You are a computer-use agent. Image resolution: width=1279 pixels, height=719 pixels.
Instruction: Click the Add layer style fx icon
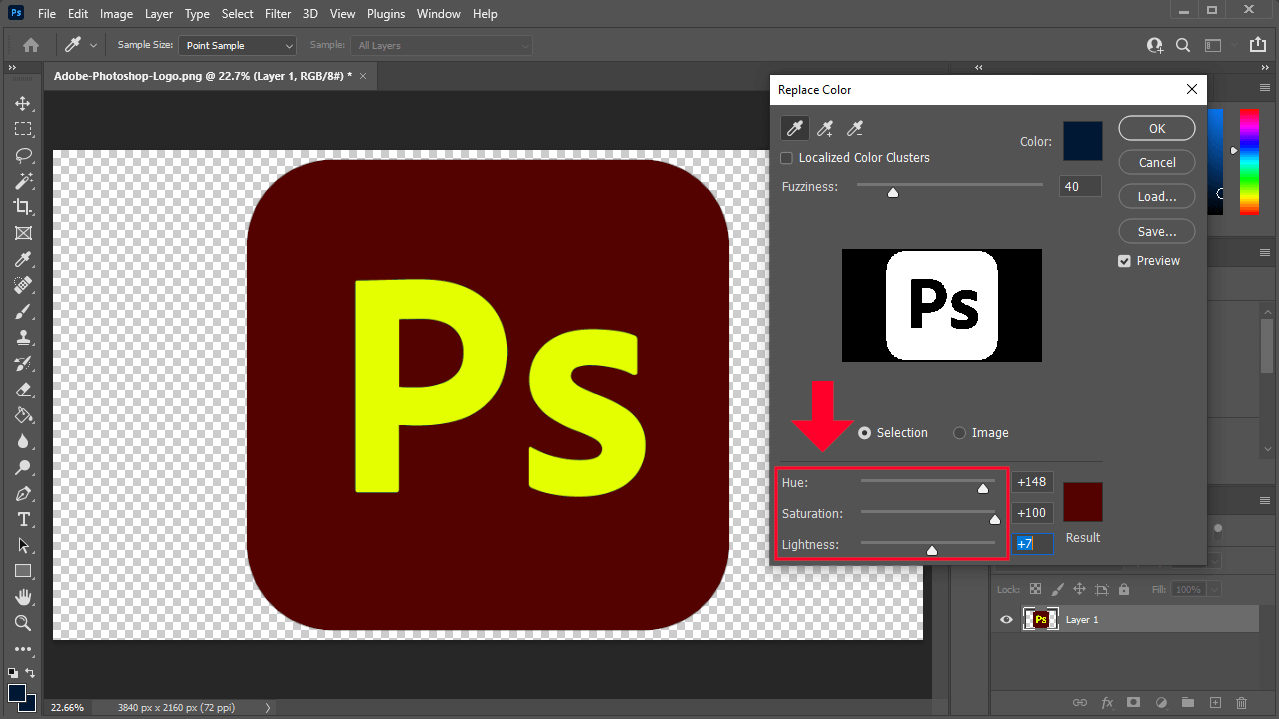(1107, 703)
